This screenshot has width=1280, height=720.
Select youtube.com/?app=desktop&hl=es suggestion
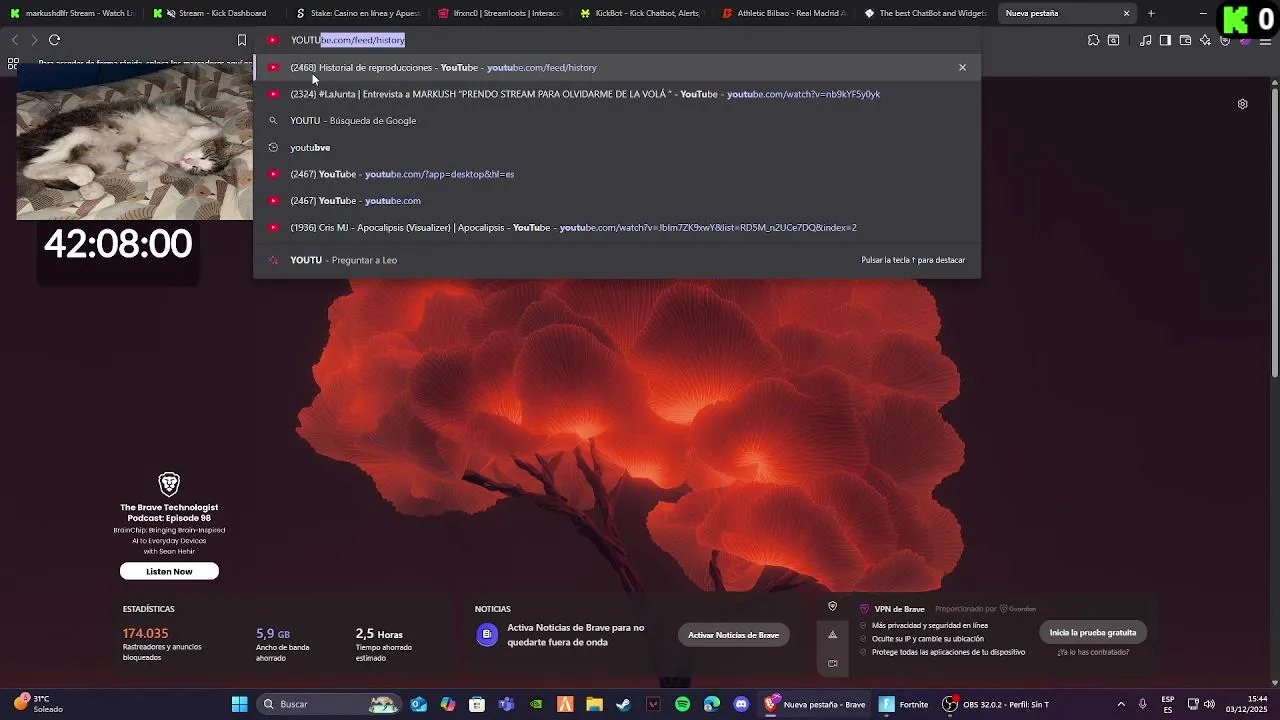click(616, 174)
